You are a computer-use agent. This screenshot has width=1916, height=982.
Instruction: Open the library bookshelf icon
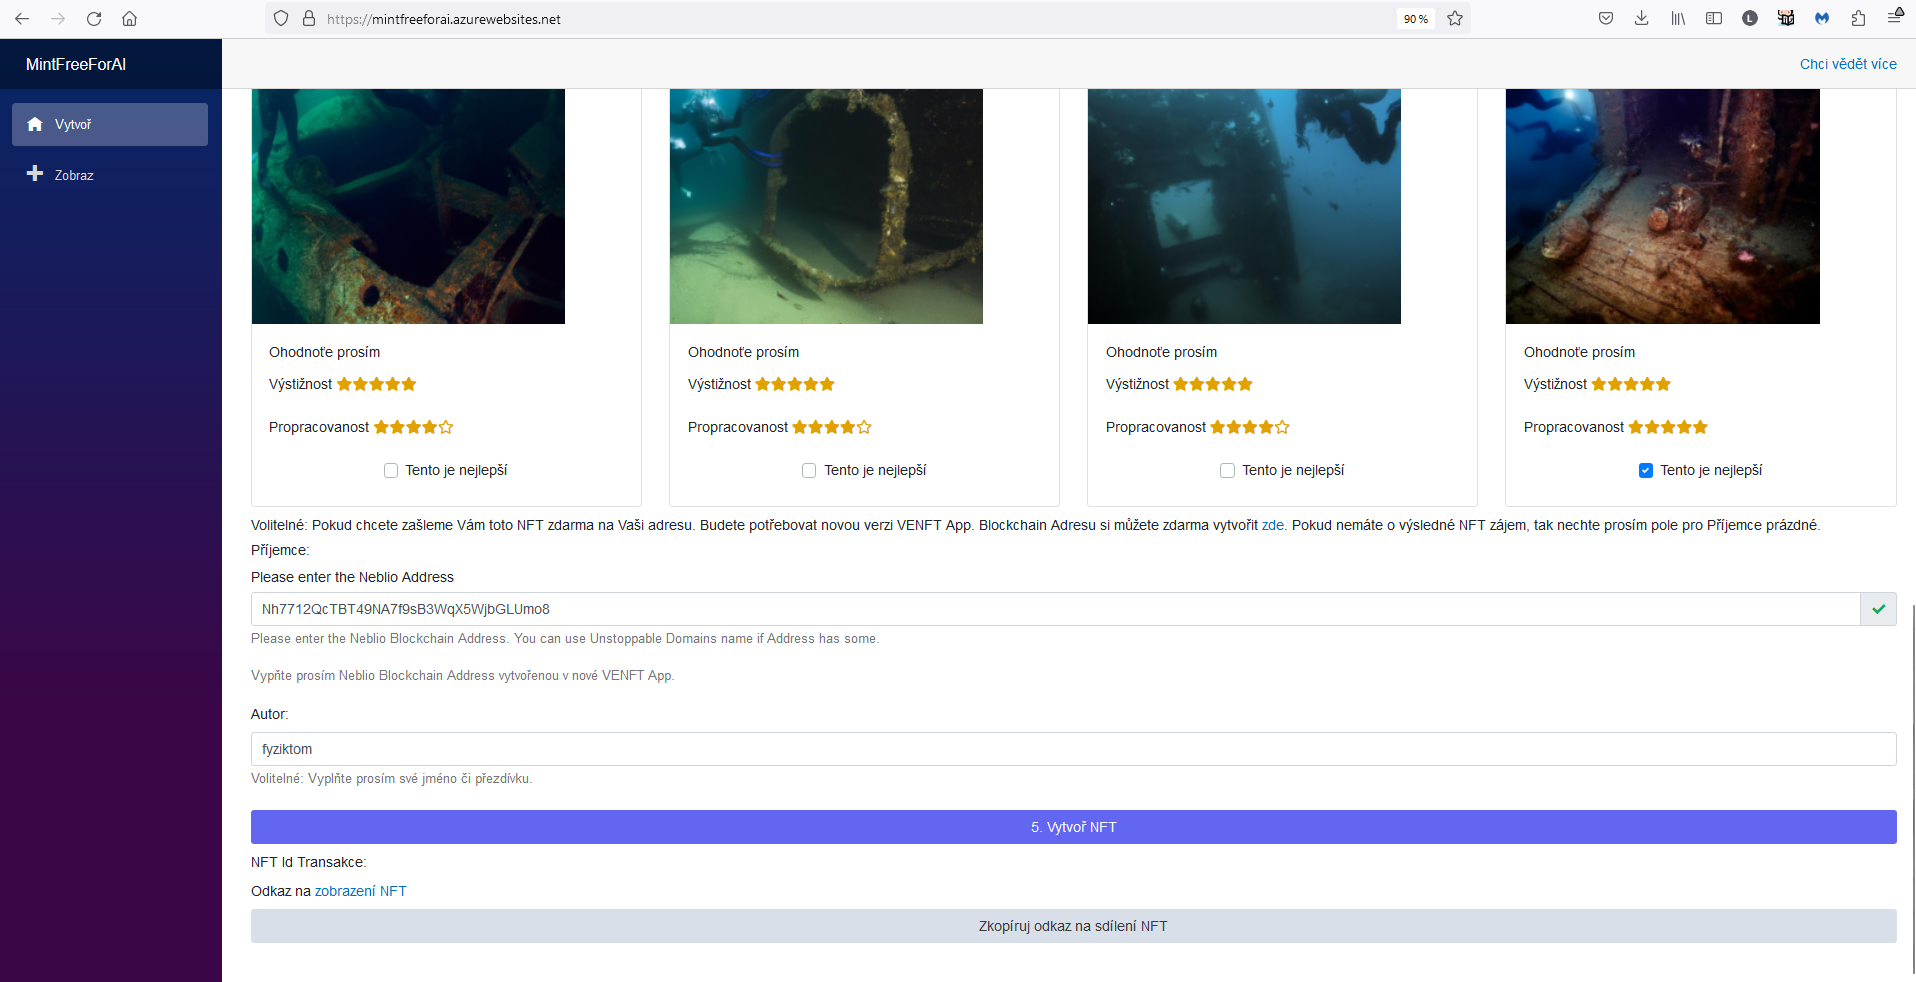click(x=1678, y=18)
